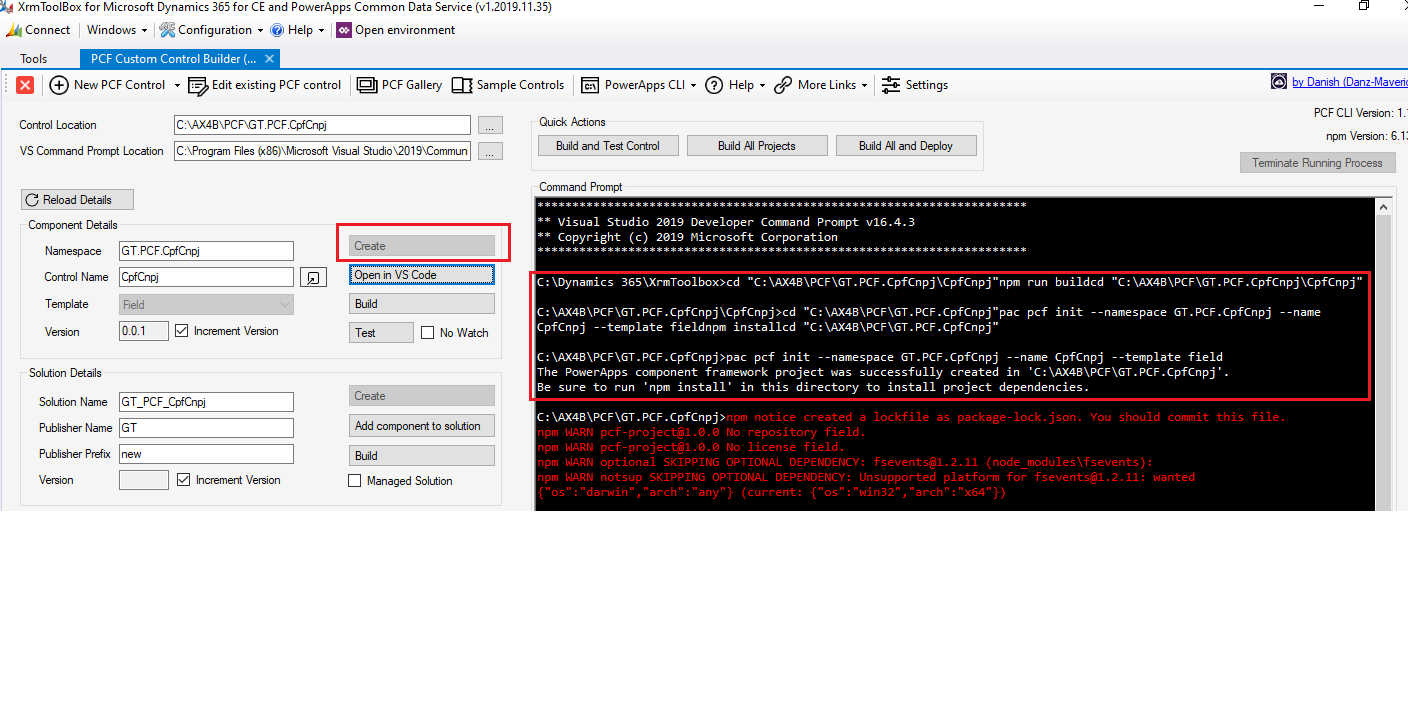Click the Edit existing PCF control icon
The height and width of the screenshot is (728, 1408).
(x=198, y=85)
